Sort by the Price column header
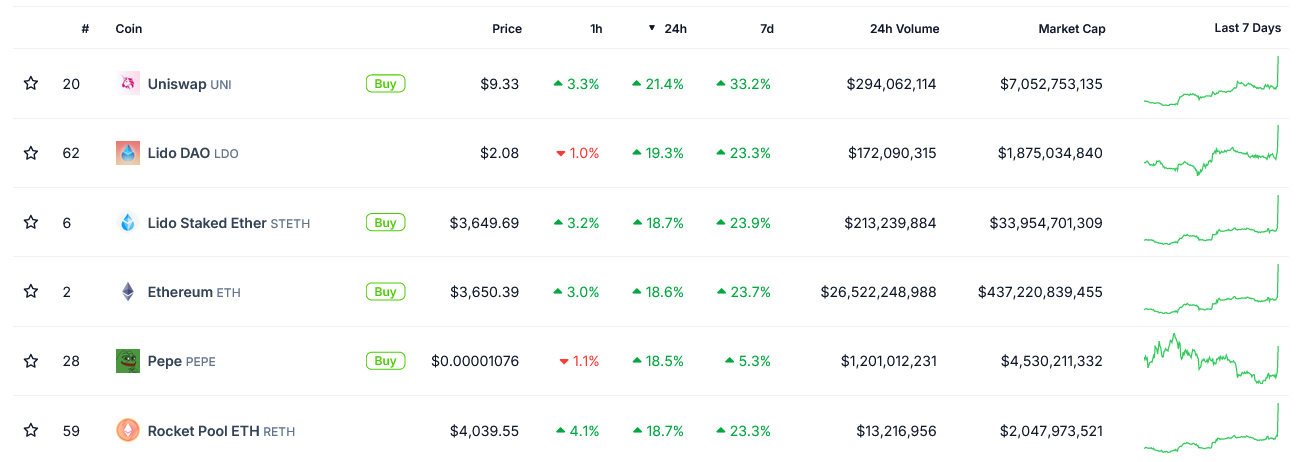The height and width of the screenshot is (462, 1300). pyautogui.click(x=507, y=29)
